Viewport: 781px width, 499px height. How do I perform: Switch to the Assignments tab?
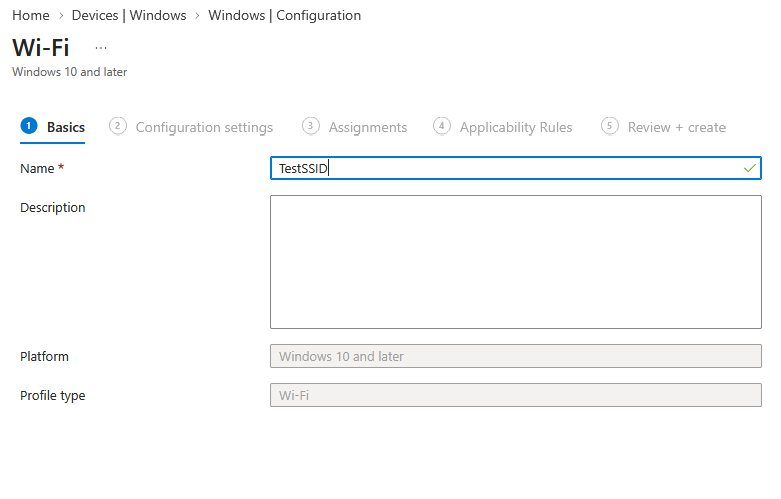coord(355,127)
